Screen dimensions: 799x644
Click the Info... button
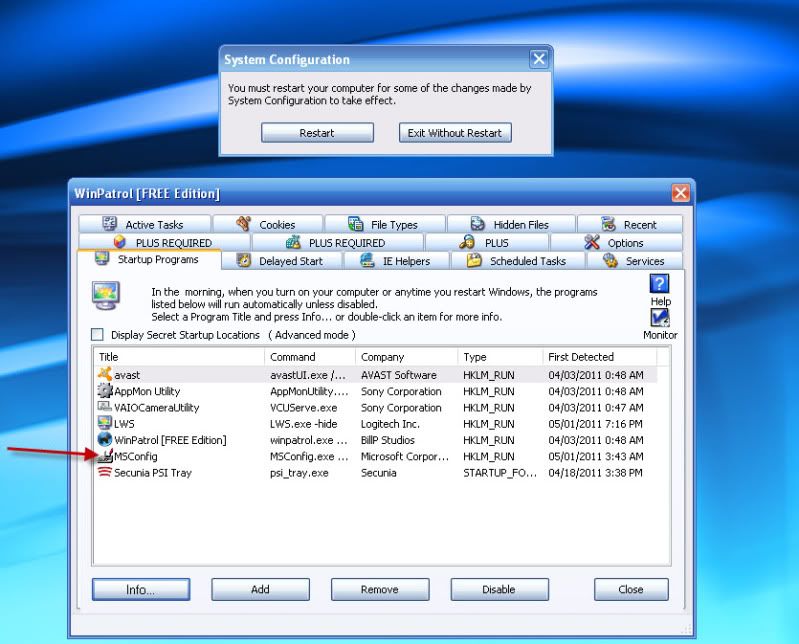point(141,589)
